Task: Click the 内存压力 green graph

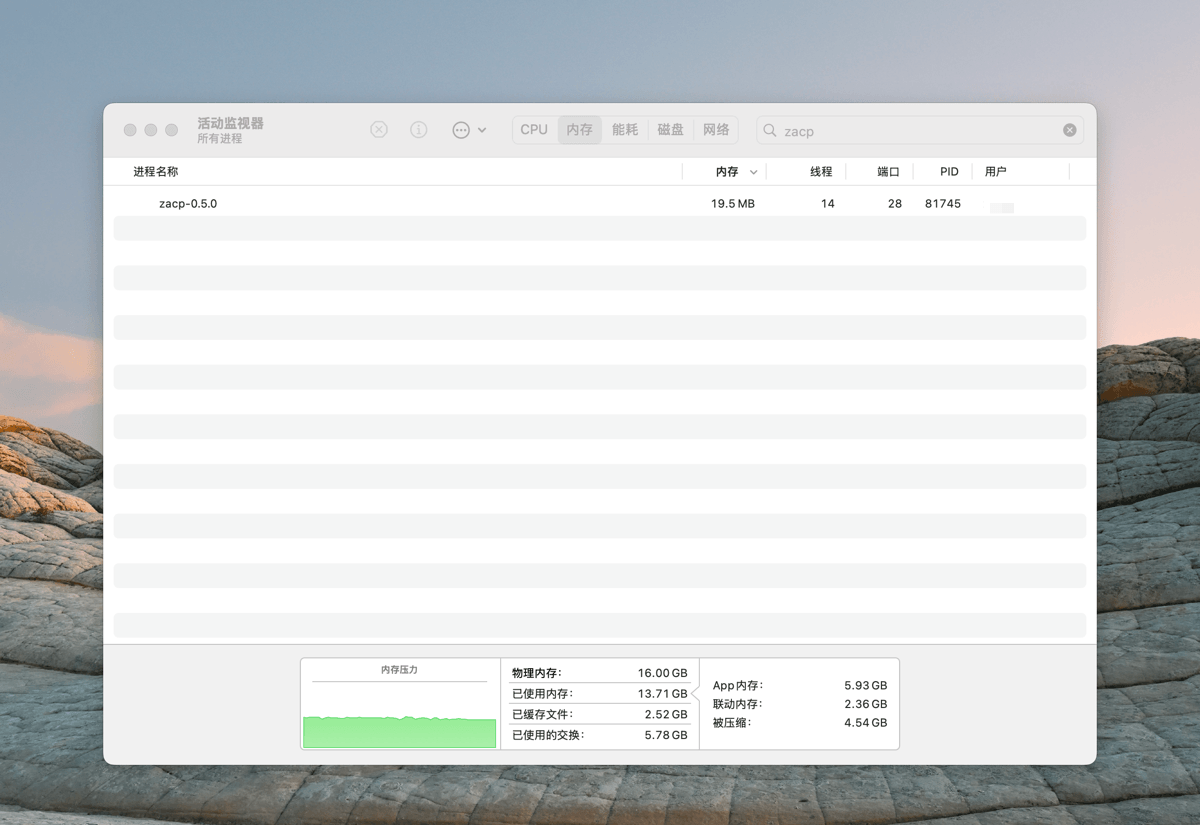Action: [400, 732]
